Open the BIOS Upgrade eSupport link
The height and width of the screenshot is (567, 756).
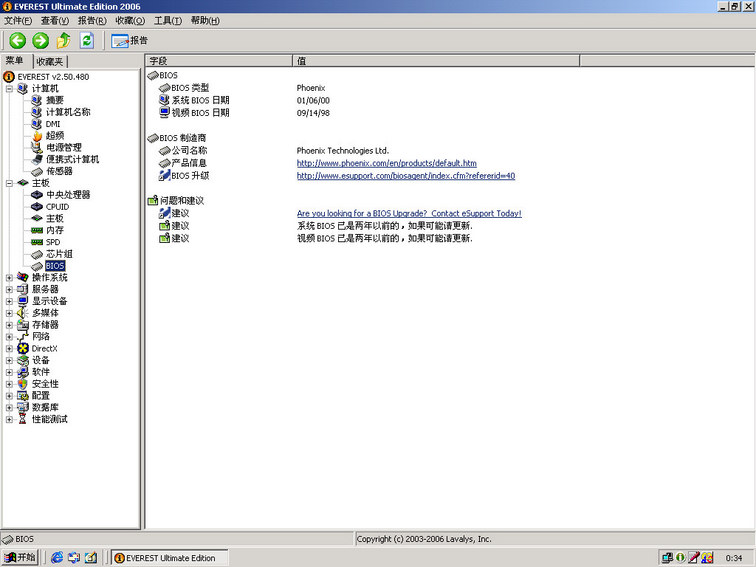coord(409,213)
